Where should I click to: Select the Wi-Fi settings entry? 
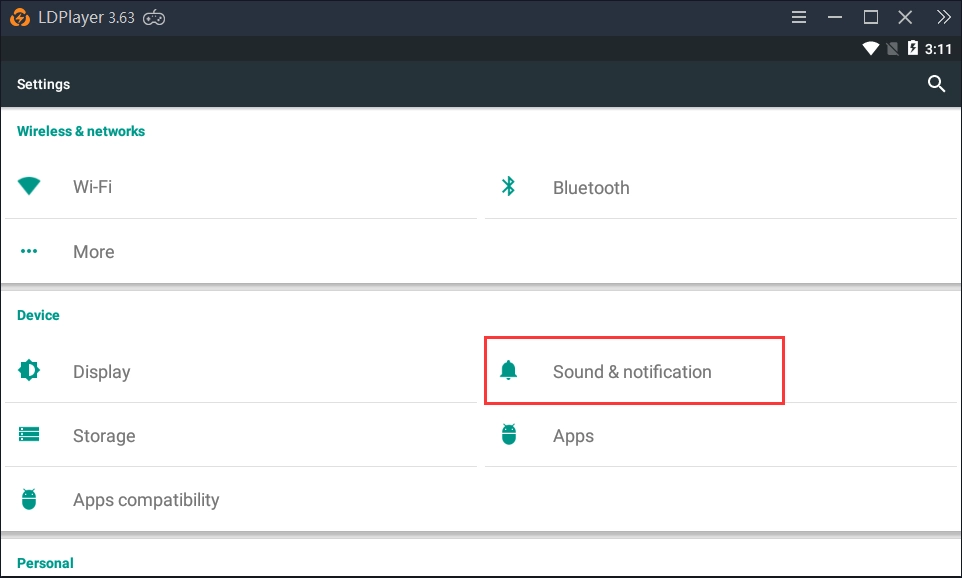91,186
